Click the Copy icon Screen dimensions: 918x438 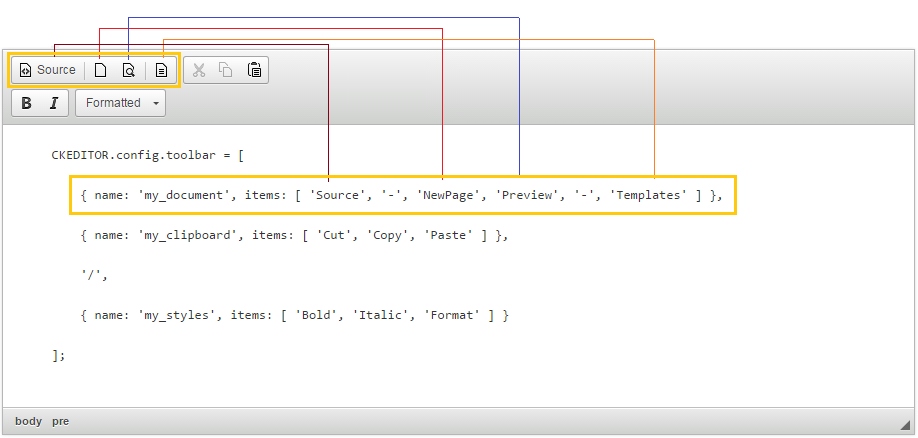tap(226, 70)
